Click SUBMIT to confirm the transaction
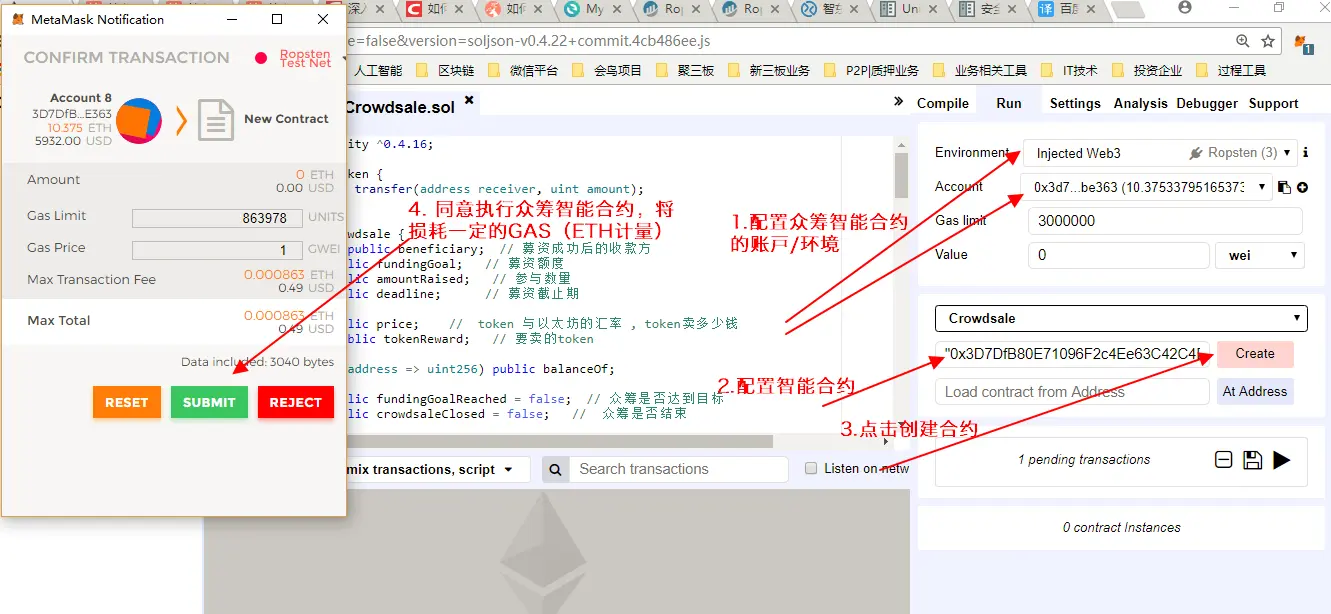 [209, 402]
